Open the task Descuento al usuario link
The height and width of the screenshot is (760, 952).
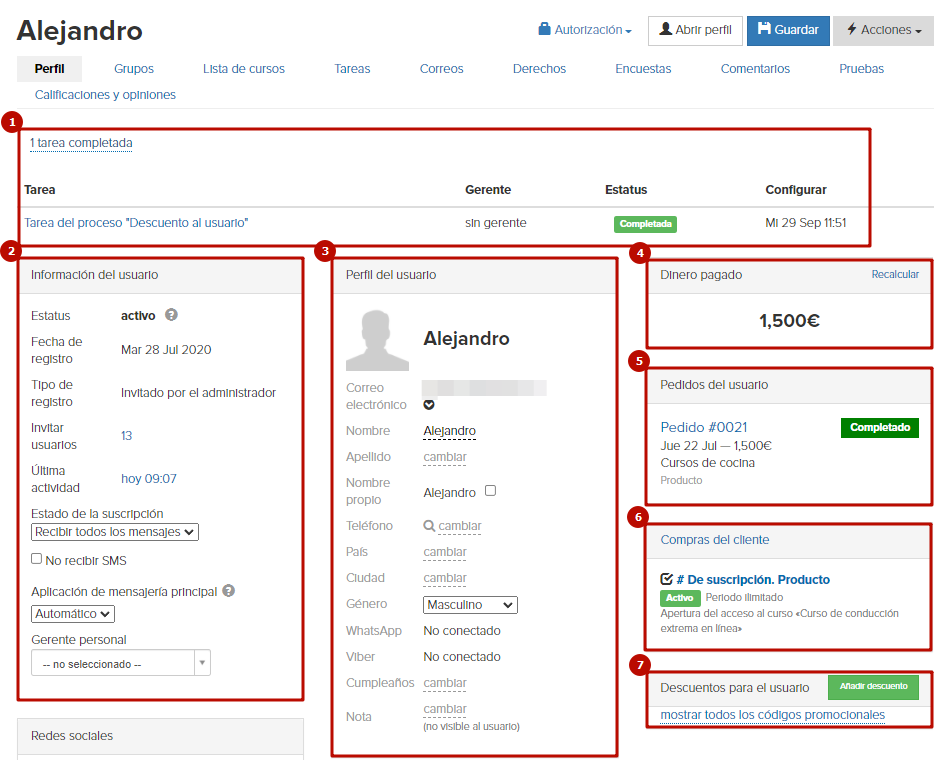coord(136,223)
